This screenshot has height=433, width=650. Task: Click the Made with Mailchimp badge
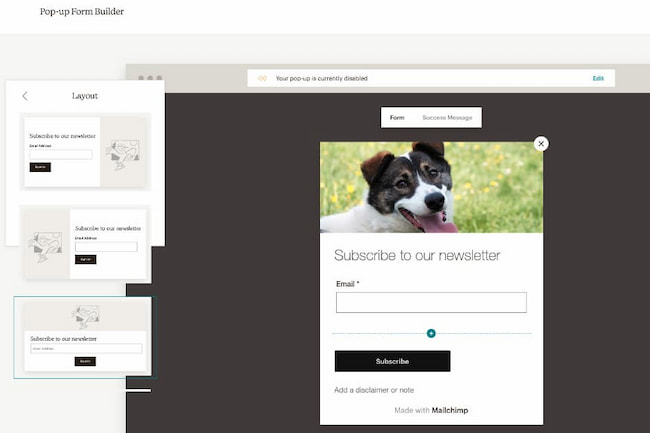pyautogui.click(x=431, y=410)
